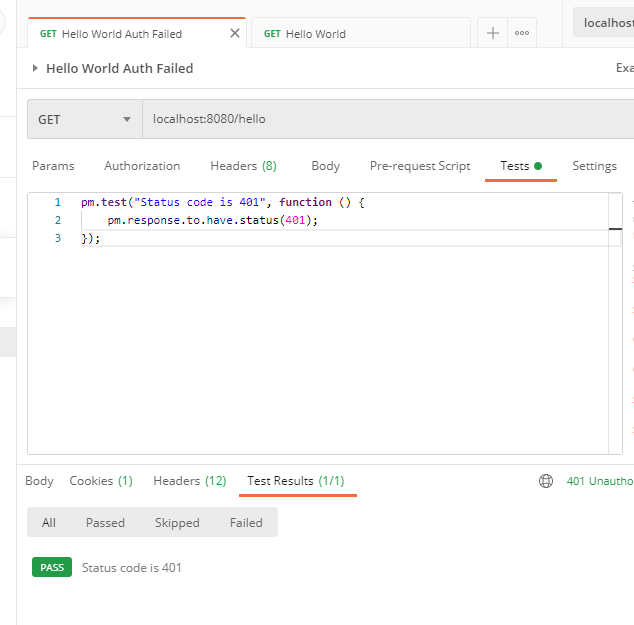The width and height of the screenshot is (634, 625).
Task: Open the Examples link
Action: point(625,68)
